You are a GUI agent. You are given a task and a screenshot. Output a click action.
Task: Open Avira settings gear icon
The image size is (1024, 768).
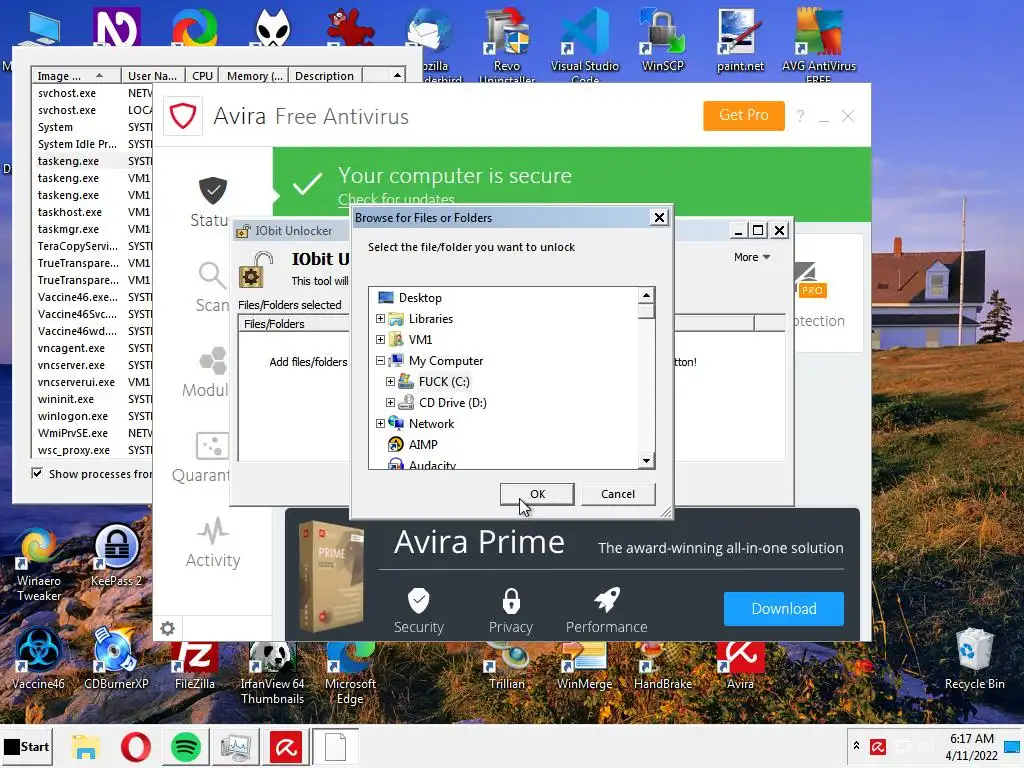pos(168,628)
